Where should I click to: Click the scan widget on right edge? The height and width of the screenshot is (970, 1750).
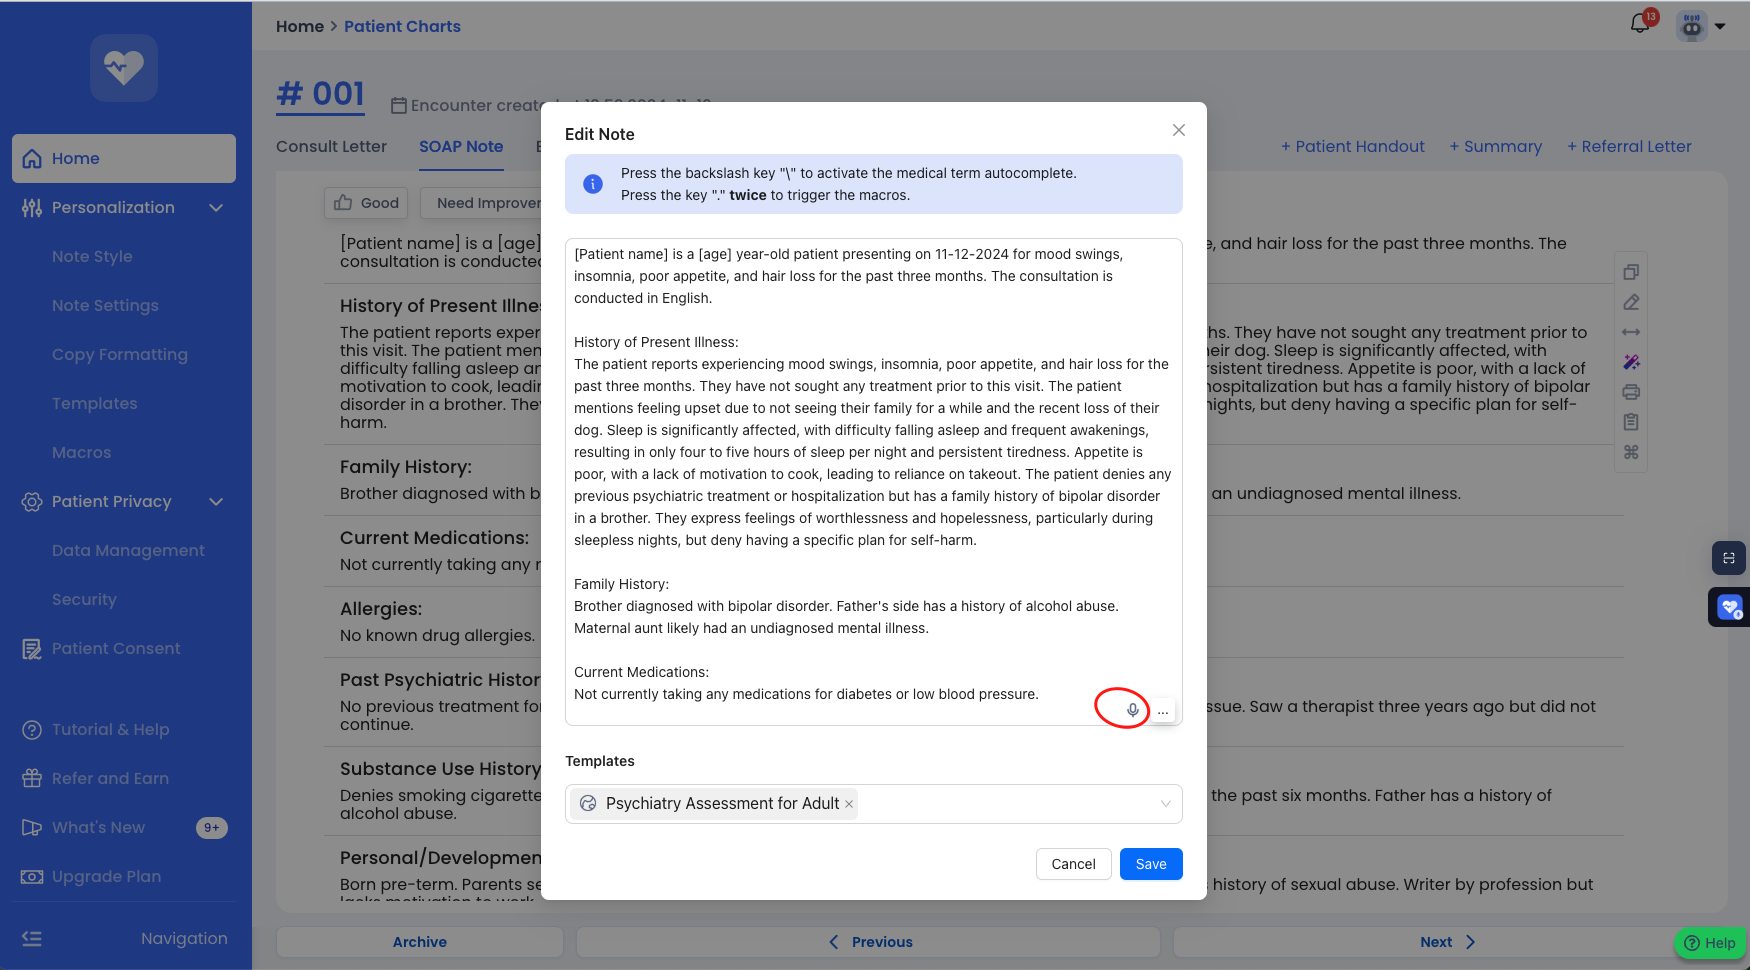point(1729,558)
